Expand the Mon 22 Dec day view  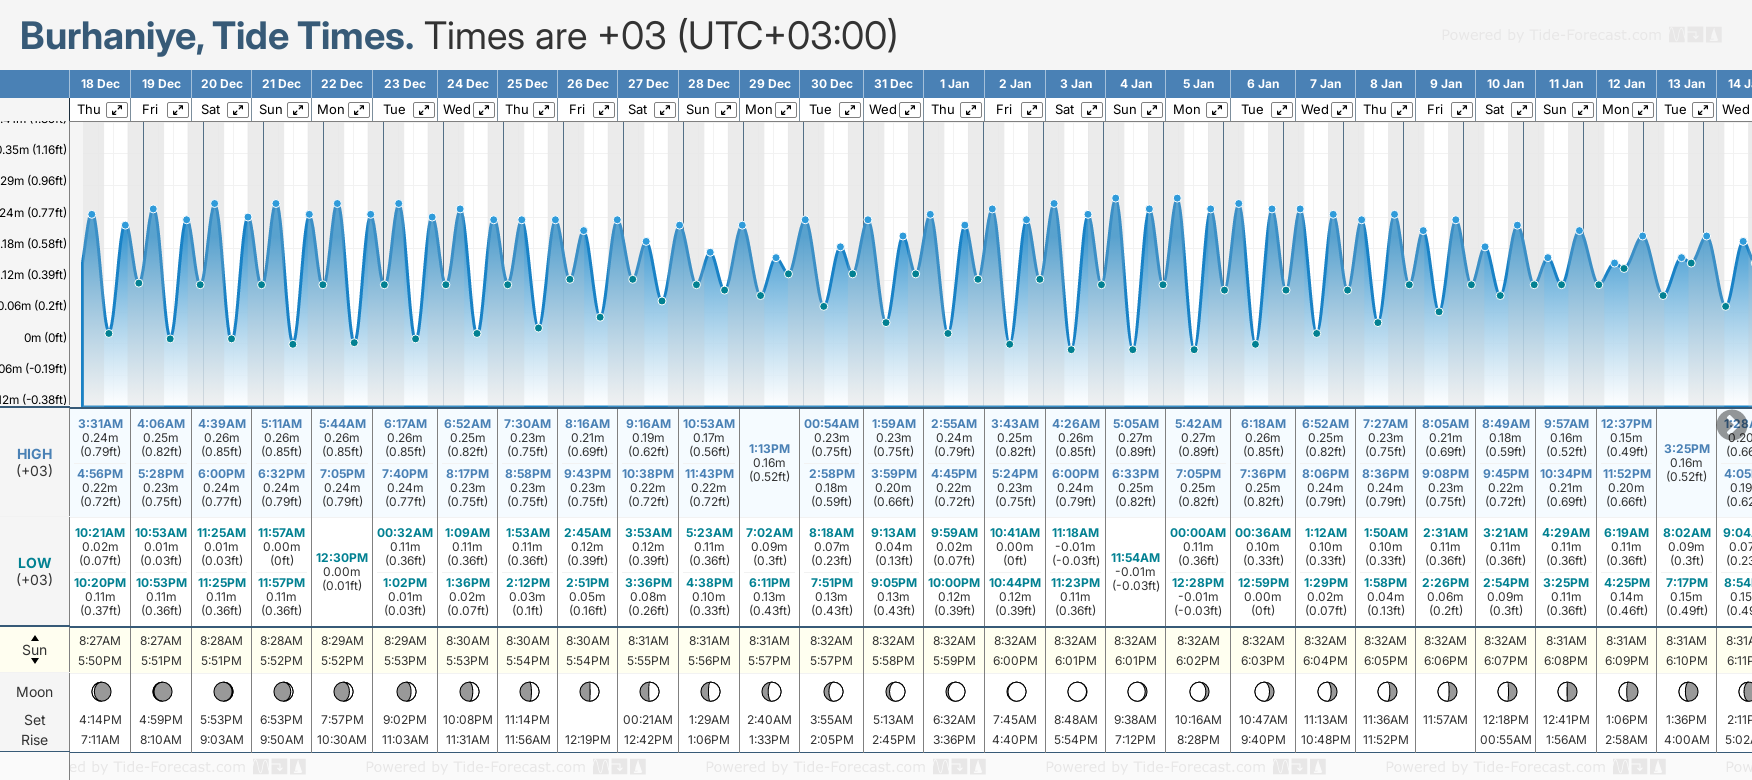pyautogui.click(x=358, y=110)
